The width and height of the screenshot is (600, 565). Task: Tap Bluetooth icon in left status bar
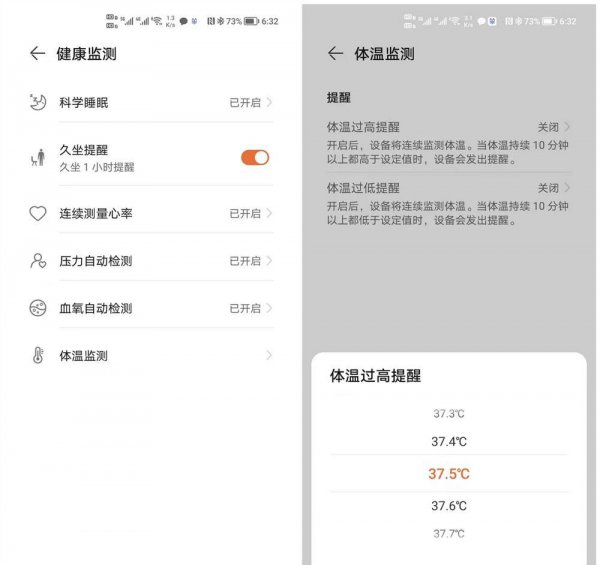(220, 21)
